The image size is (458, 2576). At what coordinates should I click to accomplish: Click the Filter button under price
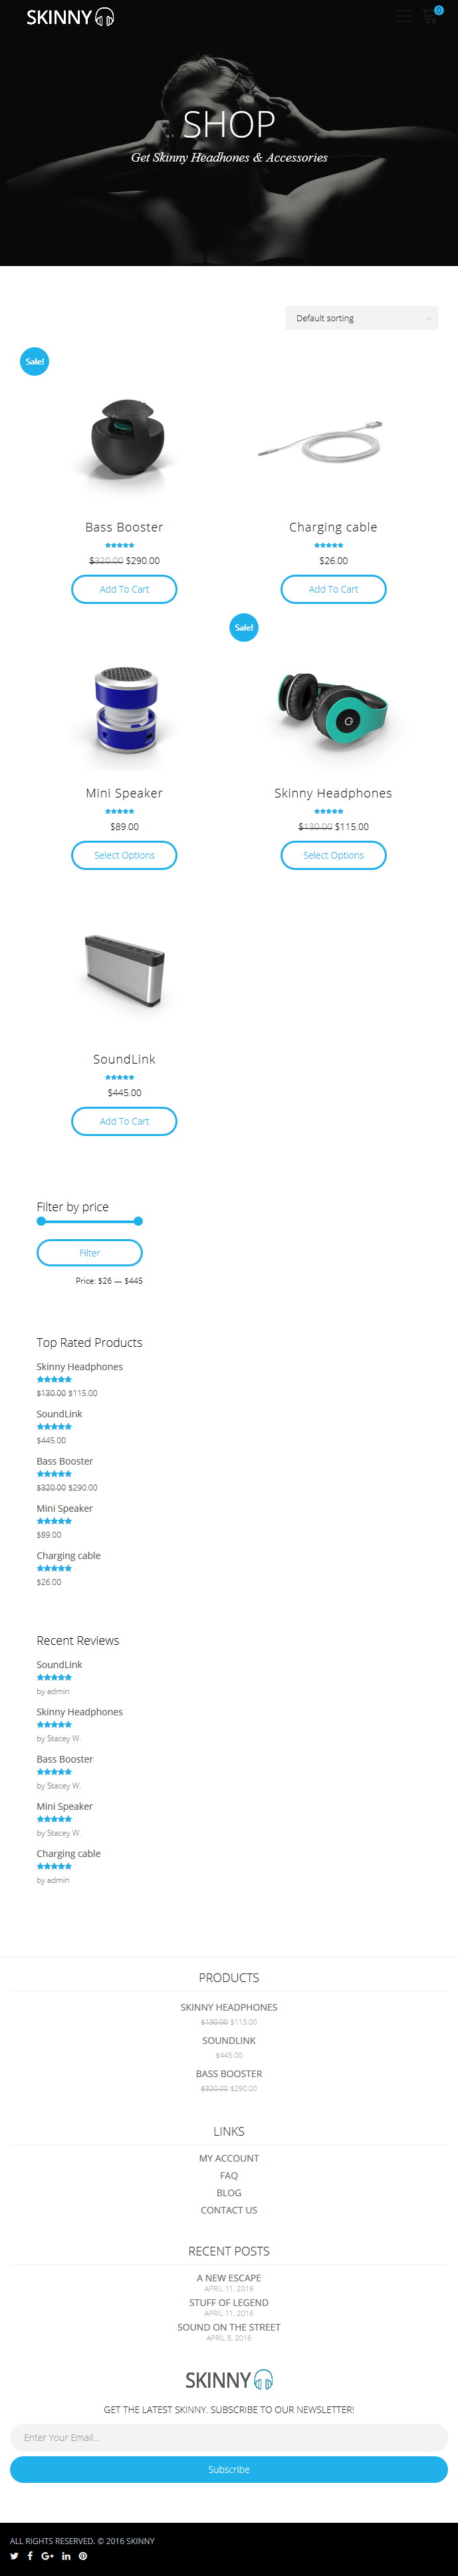click(x=89, y=1252)
